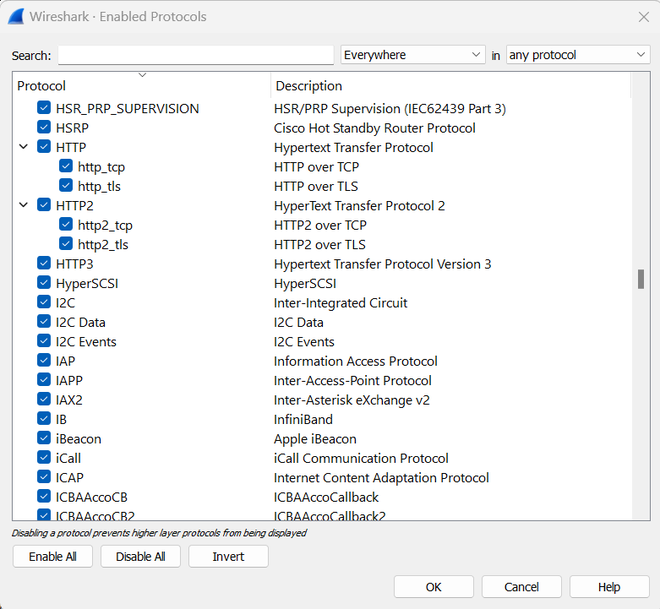Click the Hypertext Transfer Protocol description
Screen dimensions: 660x609
tap(354, 148)
